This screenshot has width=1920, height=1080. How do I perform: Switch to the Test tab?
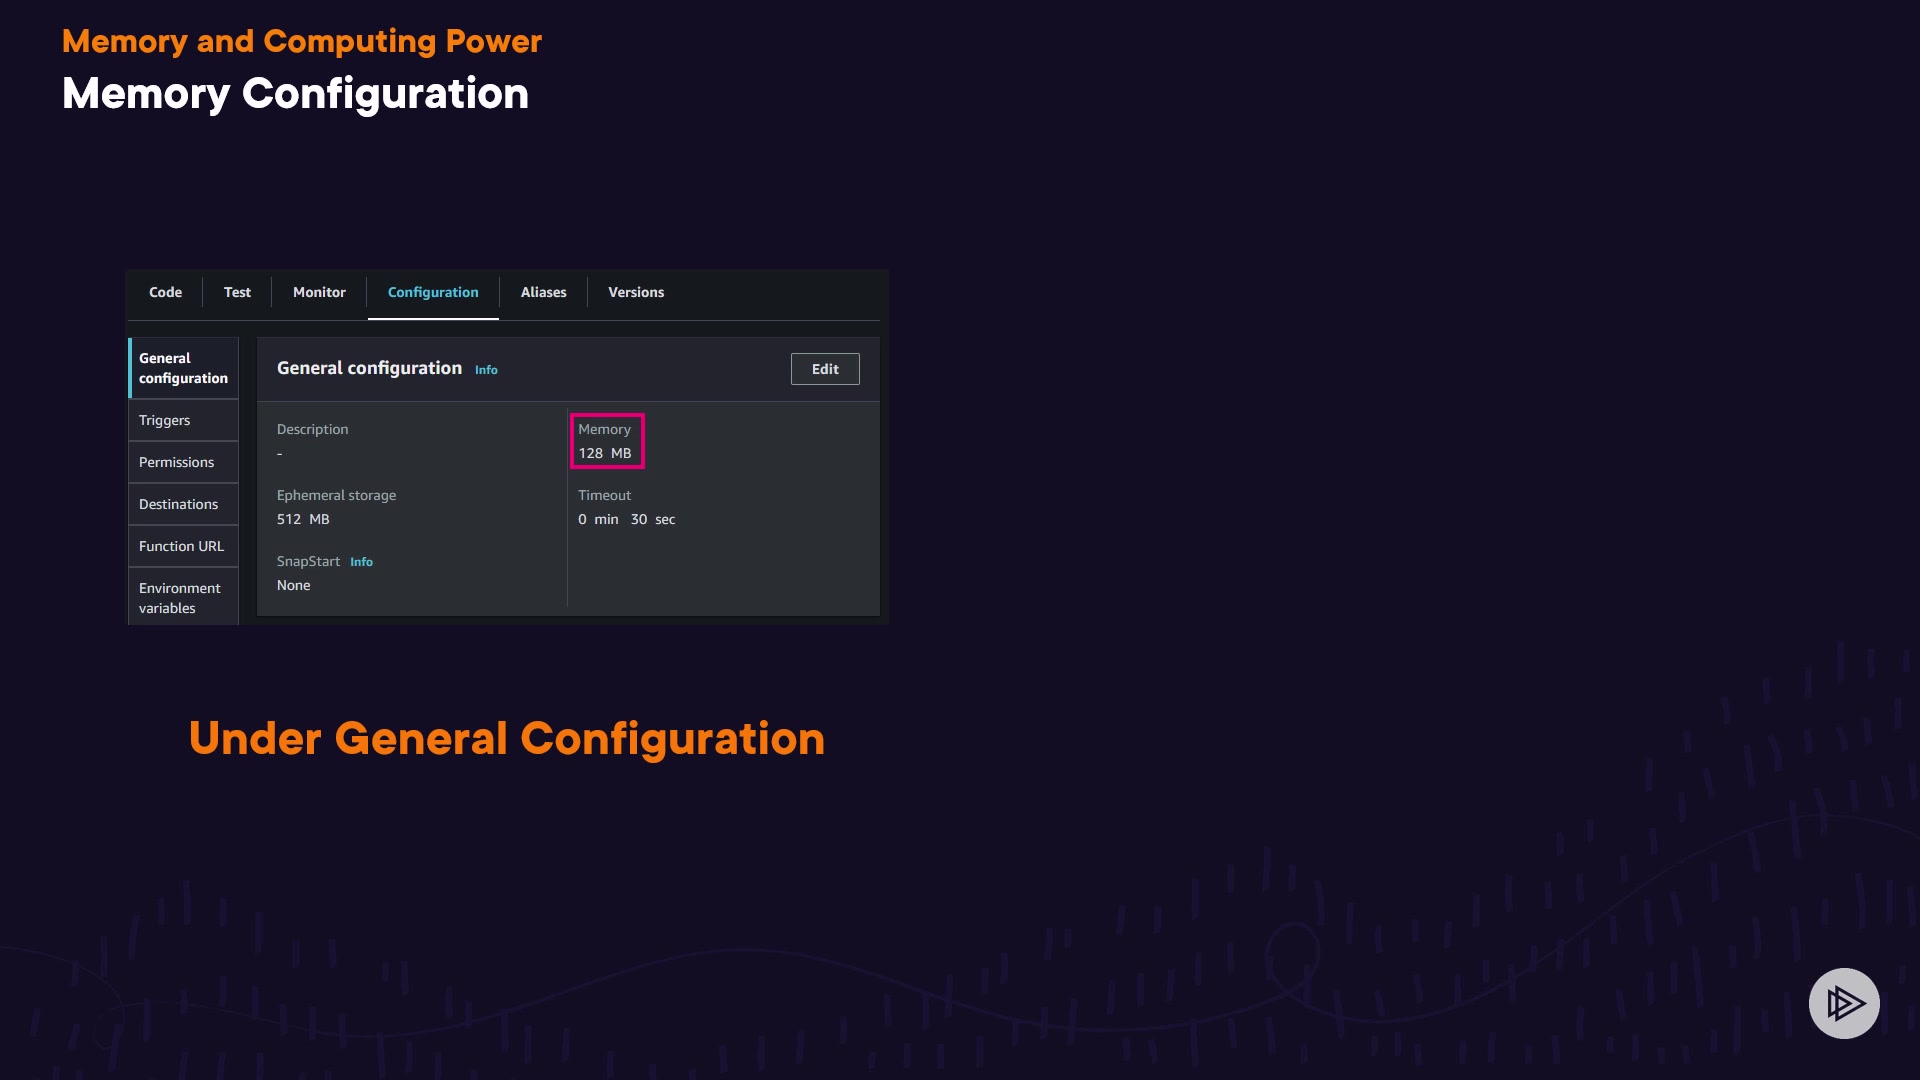click(237, 292)
